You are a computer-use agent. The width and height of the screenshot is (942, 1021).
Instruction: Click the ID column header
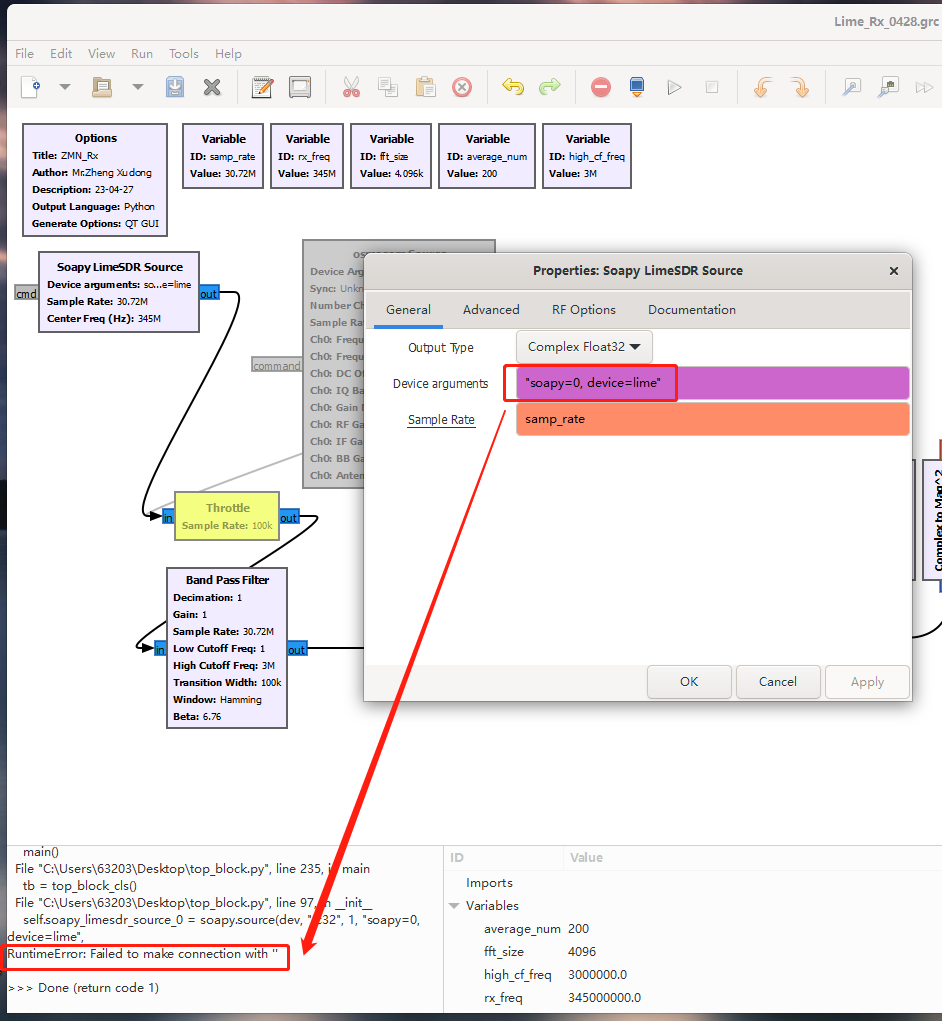(x=503, y=858)
